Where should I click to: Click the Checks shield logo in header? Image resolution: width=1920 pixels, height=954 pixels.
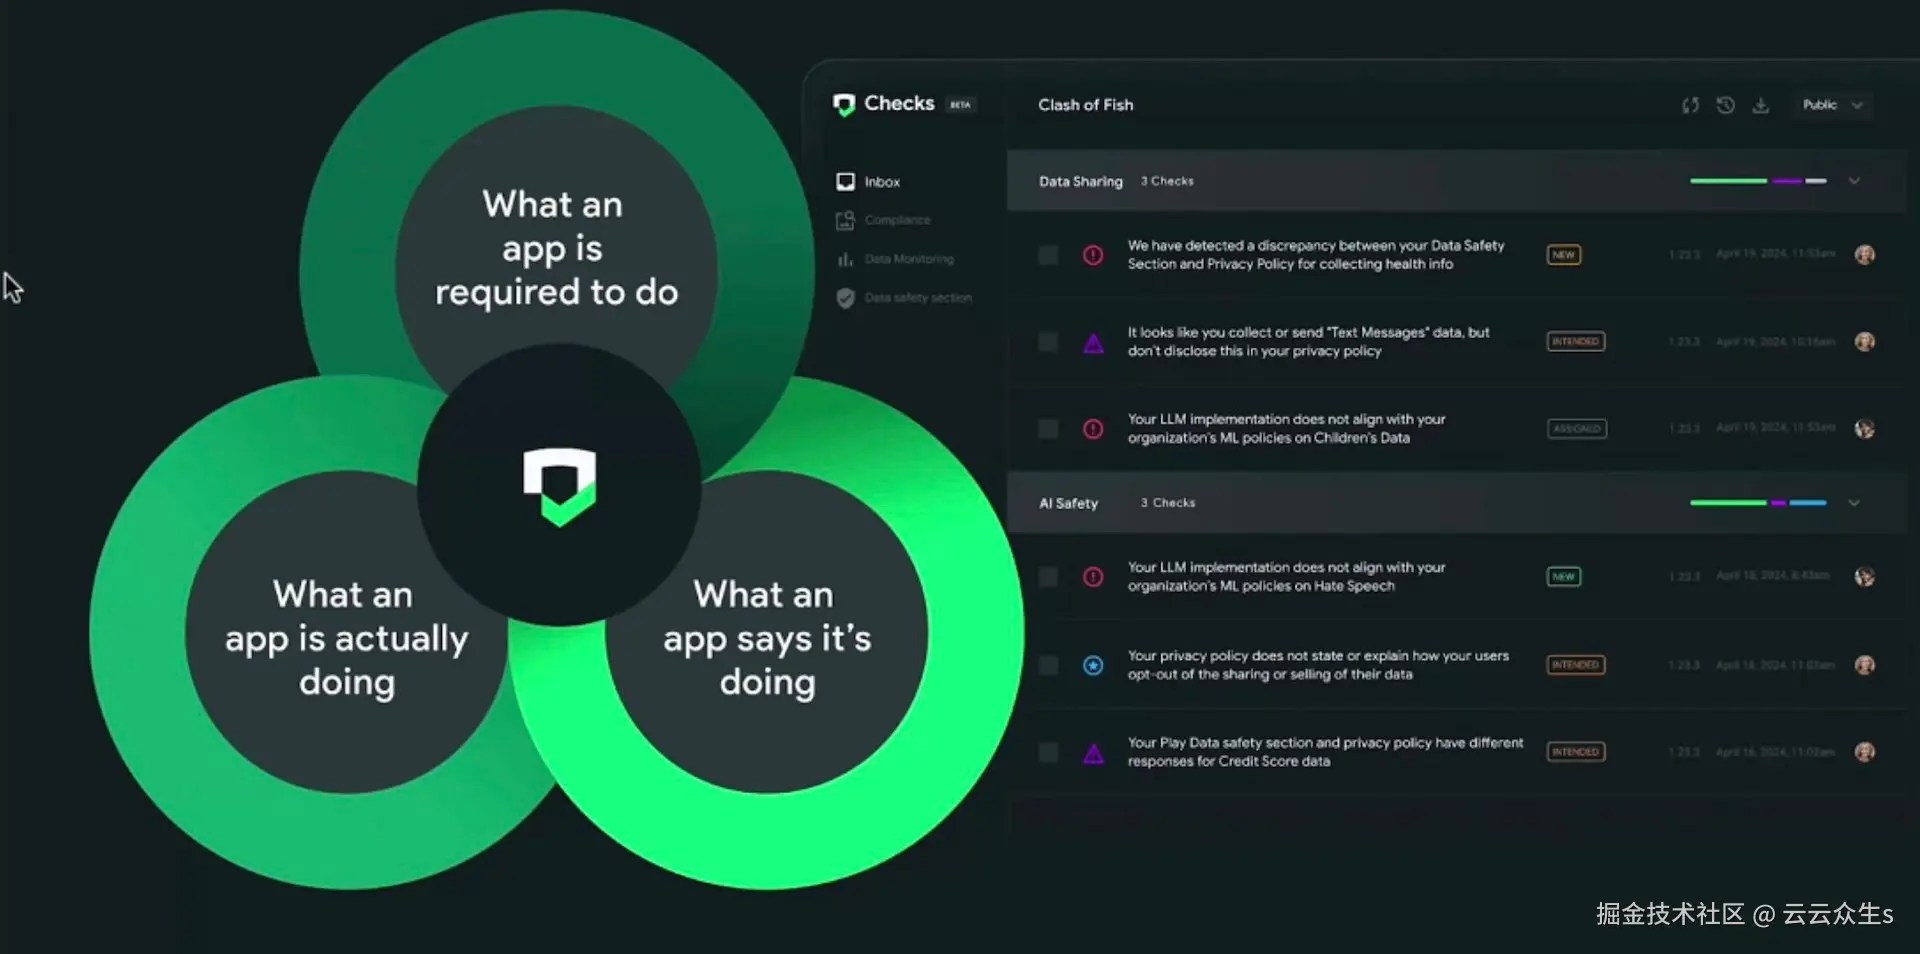click(x=844, y=105)
